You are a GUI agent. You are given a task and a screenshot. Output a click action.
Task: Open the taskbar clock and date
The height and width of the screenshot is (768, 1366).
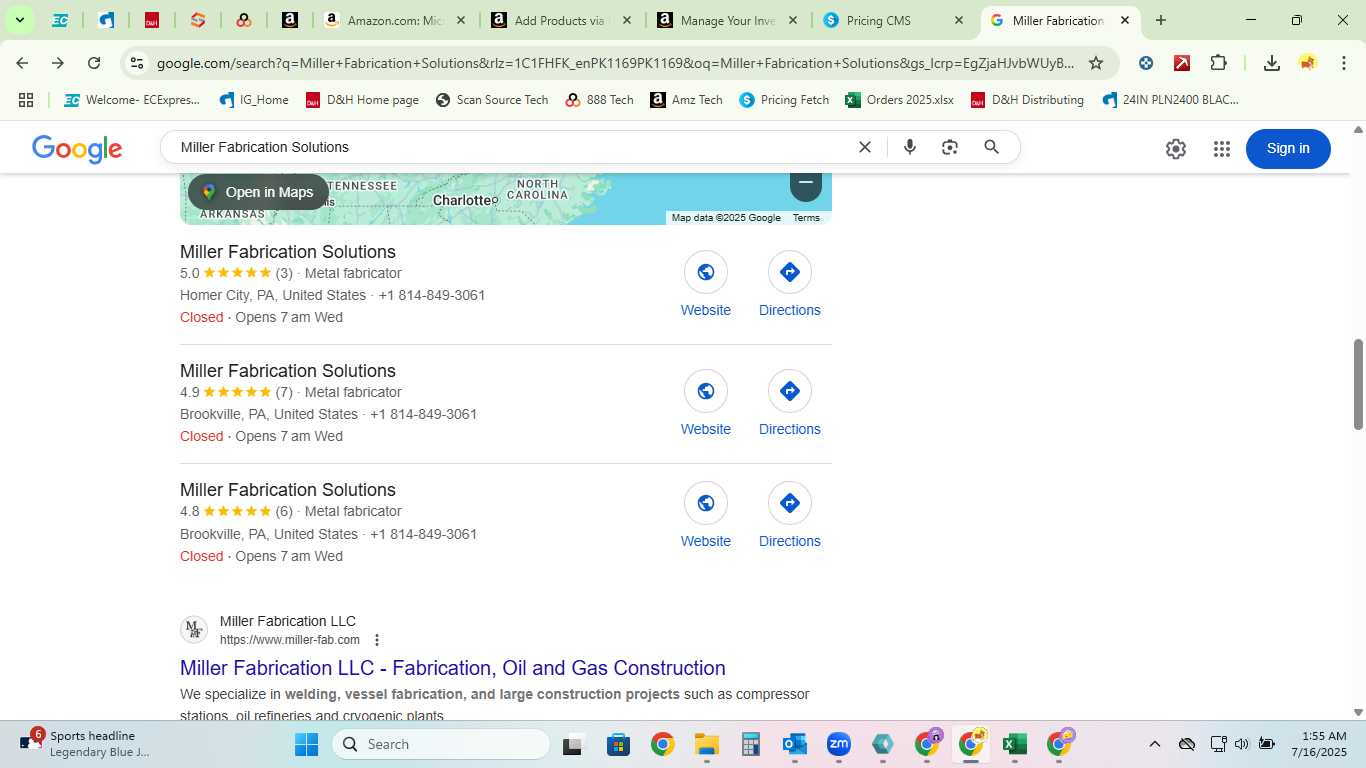1318,744
